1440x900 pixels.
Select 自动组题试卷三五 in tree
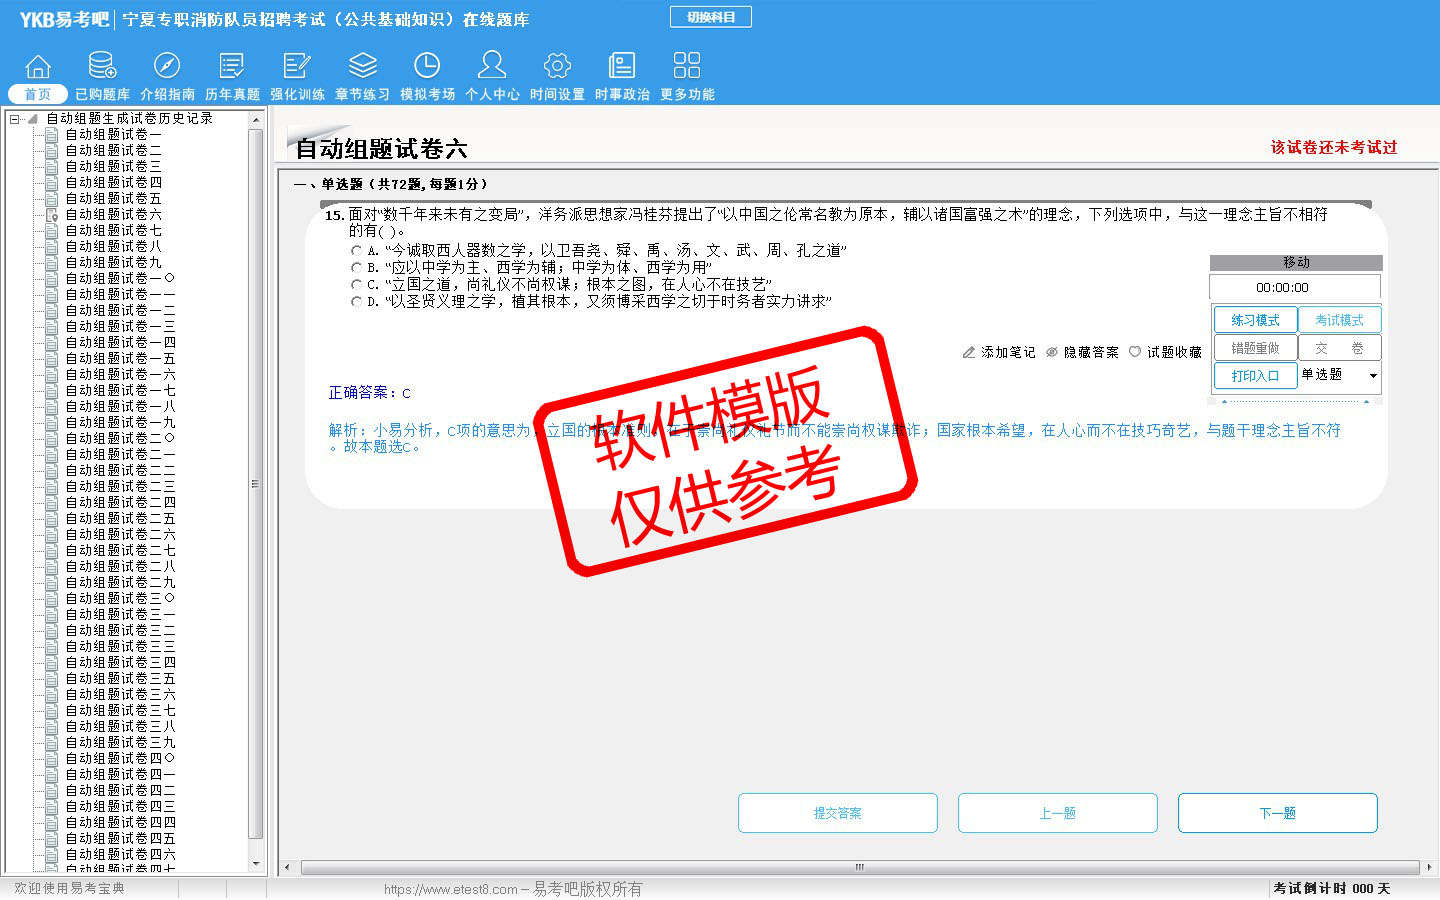[x=120, y=678]
